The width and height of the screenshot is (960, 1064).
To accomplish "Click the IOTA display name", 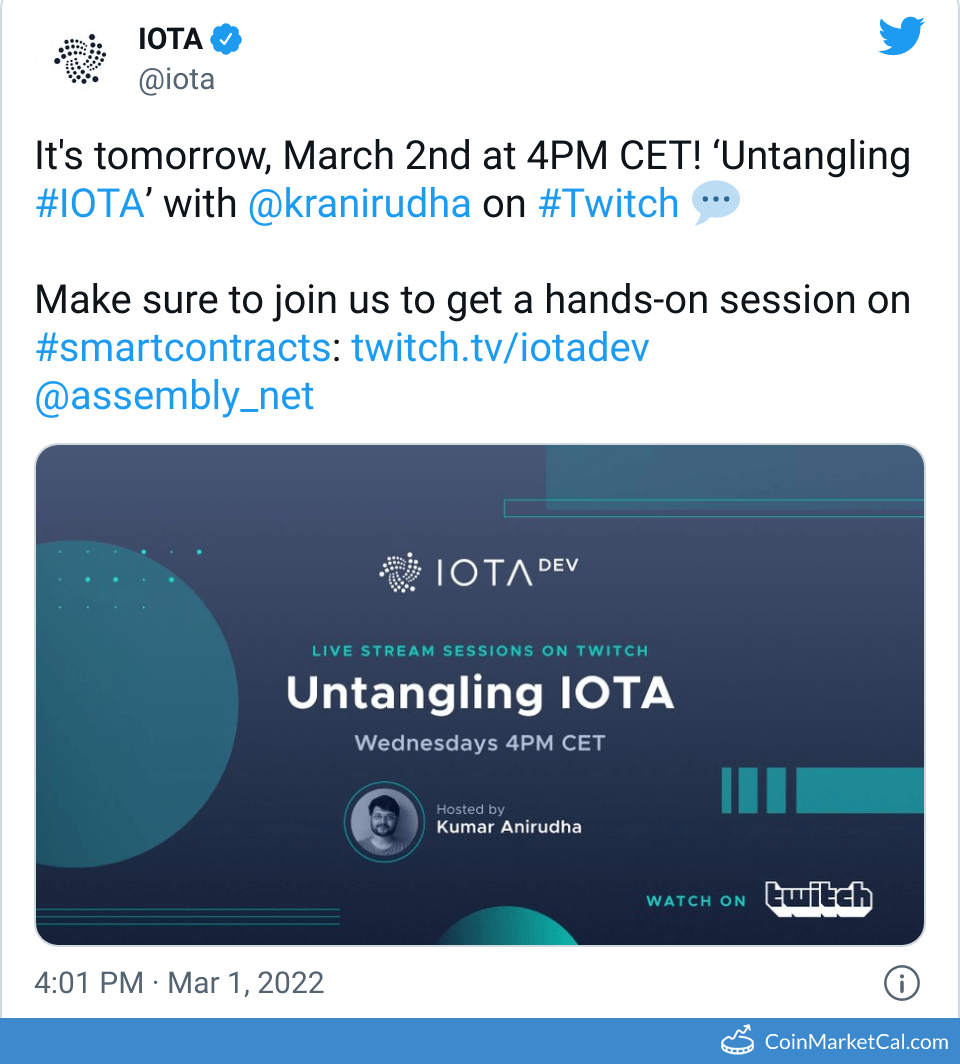I will (170, 40).
